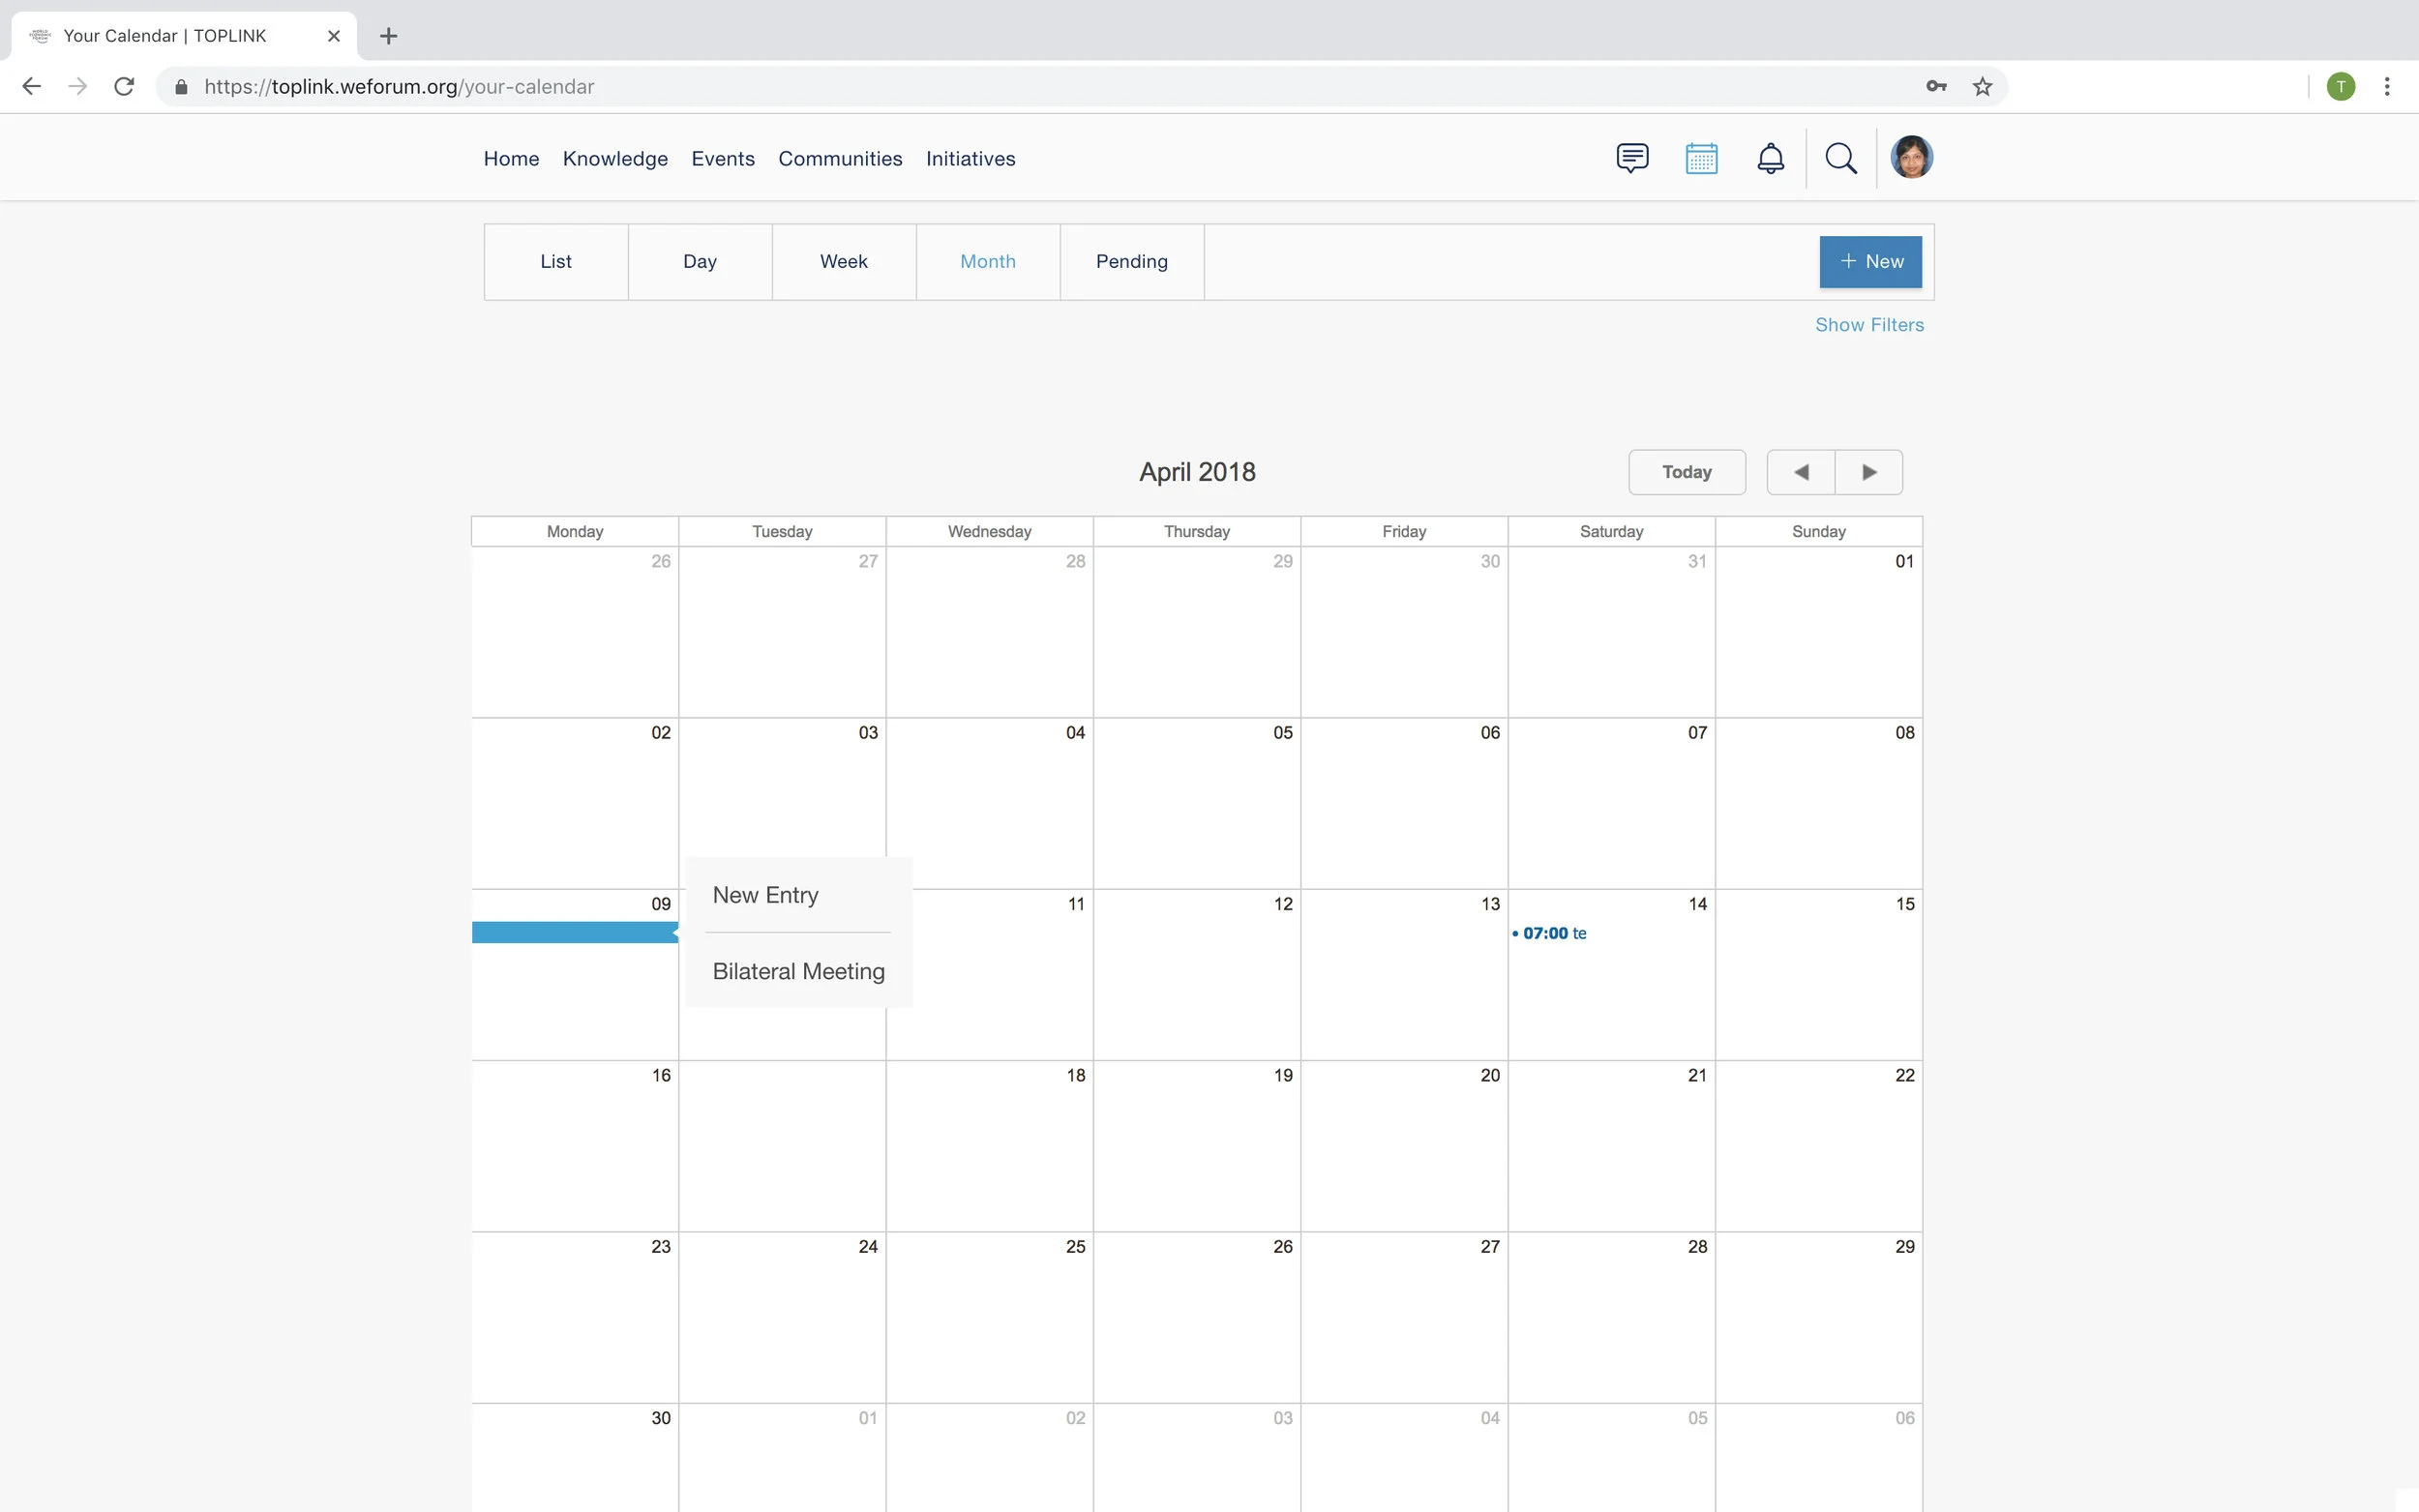The height and width of the screenshot is (1512, 2419).
Task: Go to next month arrow
Action: tap(1868, 472)
